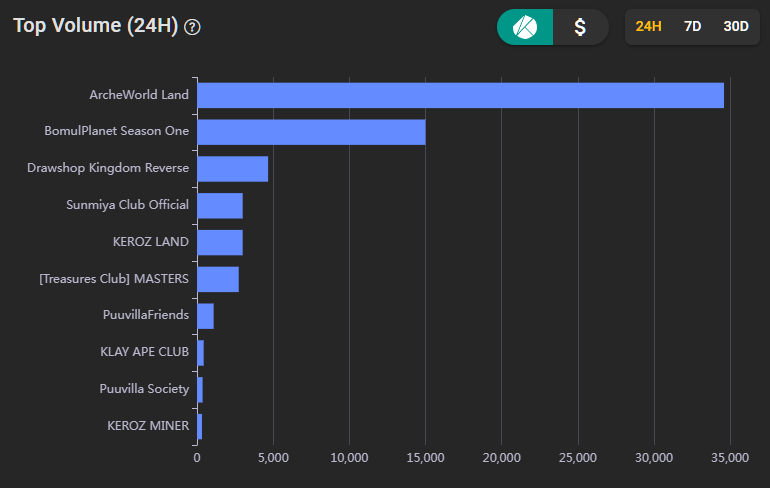Click the 10,000 axis label
This screenshot has width=770, height=488.
[x=349, y=458]
